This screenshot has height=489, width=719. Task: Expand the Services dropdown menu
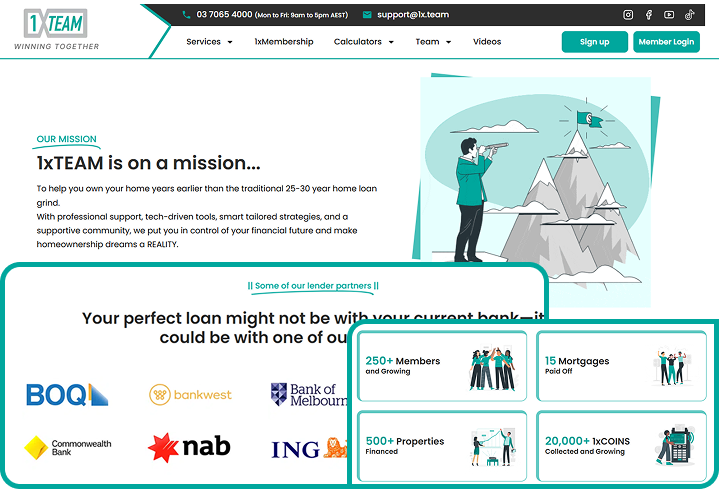(209, 42)
